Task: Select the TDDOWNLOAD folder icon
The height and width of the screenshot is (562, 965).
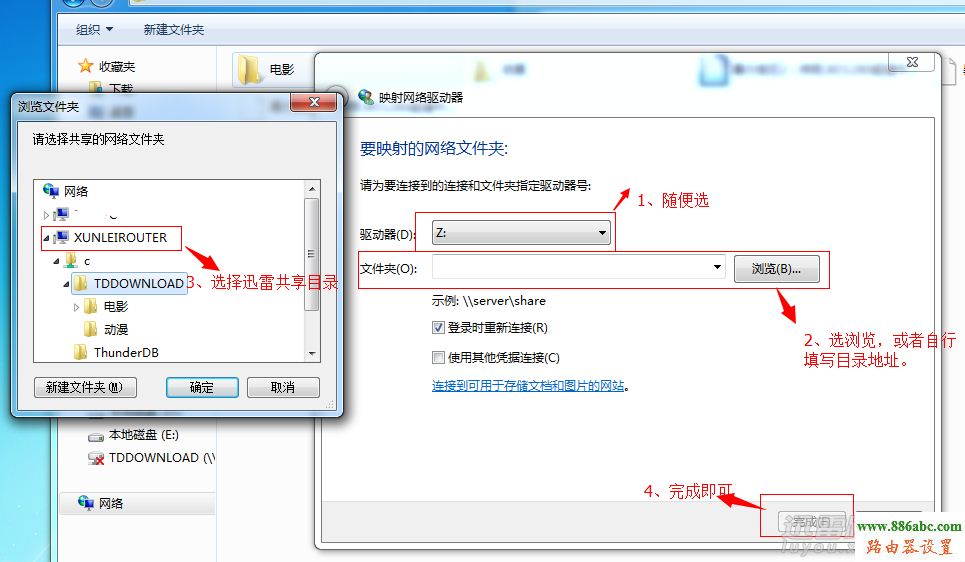Action: tap(80, 283)
